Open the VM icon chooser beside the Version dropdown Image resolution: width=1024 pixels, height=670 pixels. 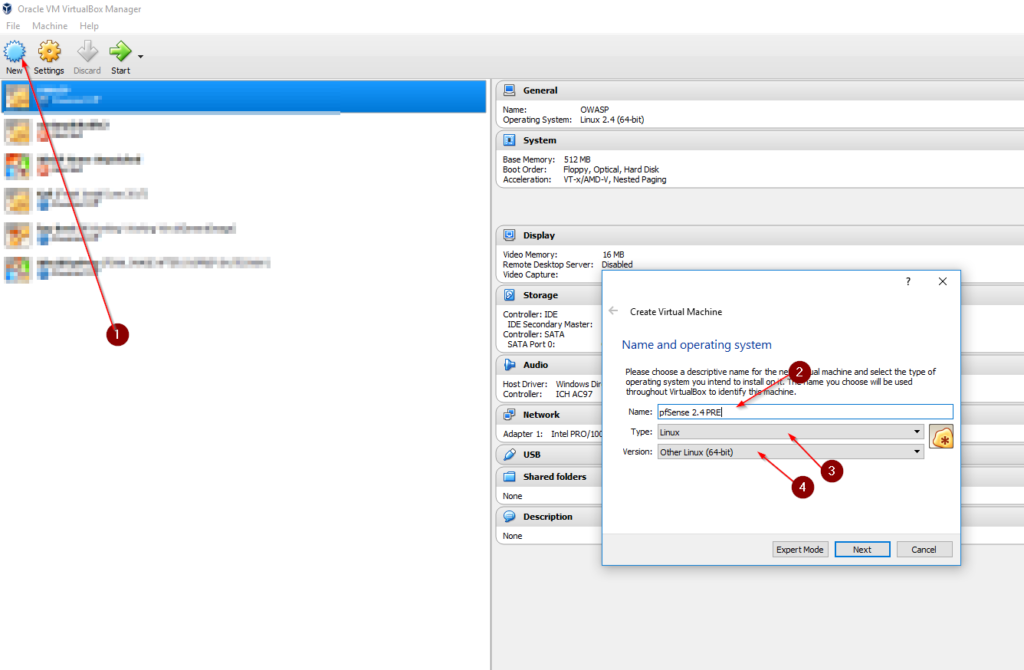[x=941, y=437]
